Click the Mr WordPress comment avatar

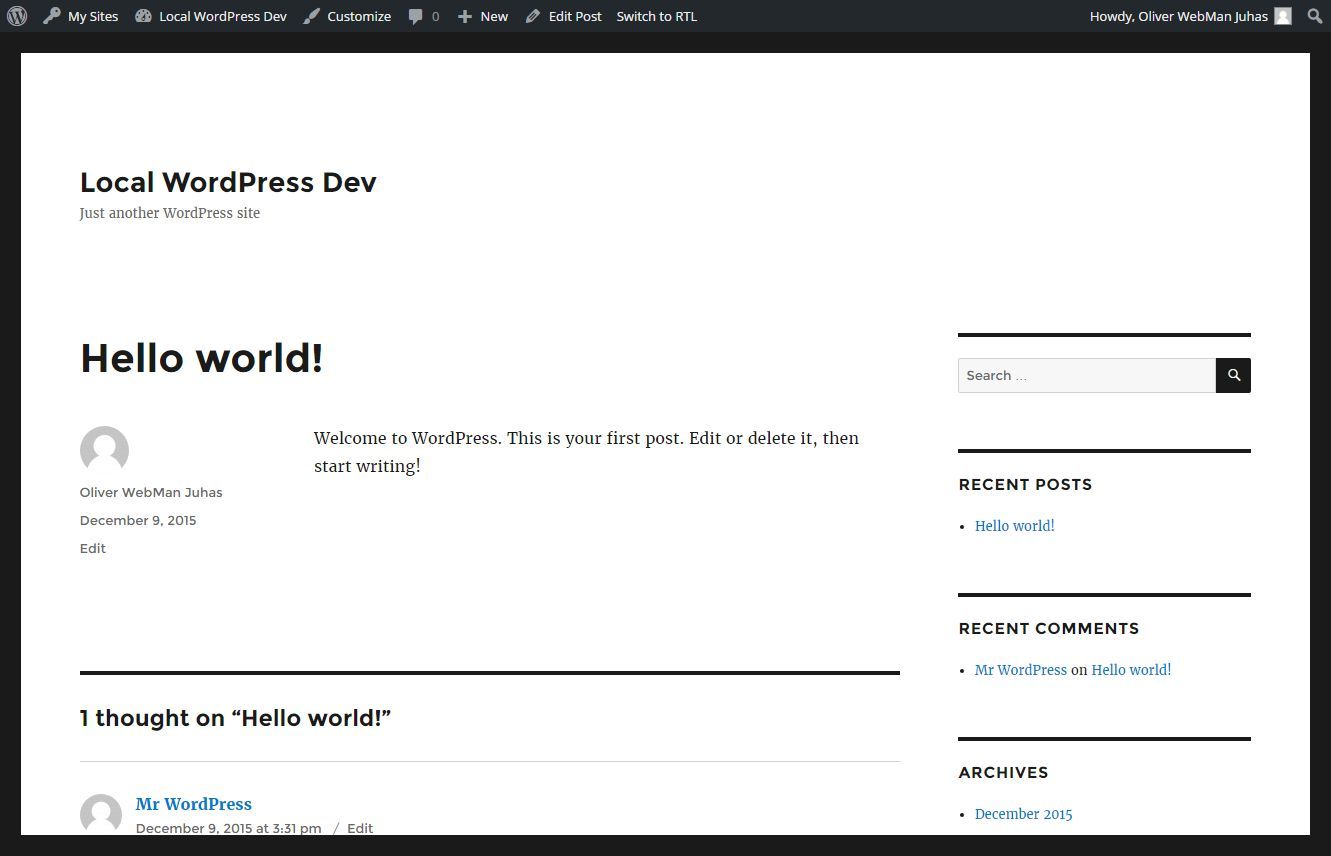101,815
